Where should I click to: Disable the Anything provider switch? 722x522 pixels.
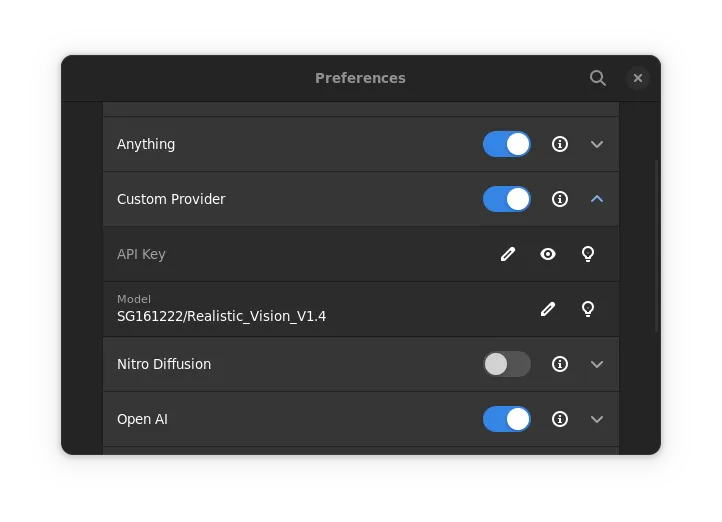point(507,144)
